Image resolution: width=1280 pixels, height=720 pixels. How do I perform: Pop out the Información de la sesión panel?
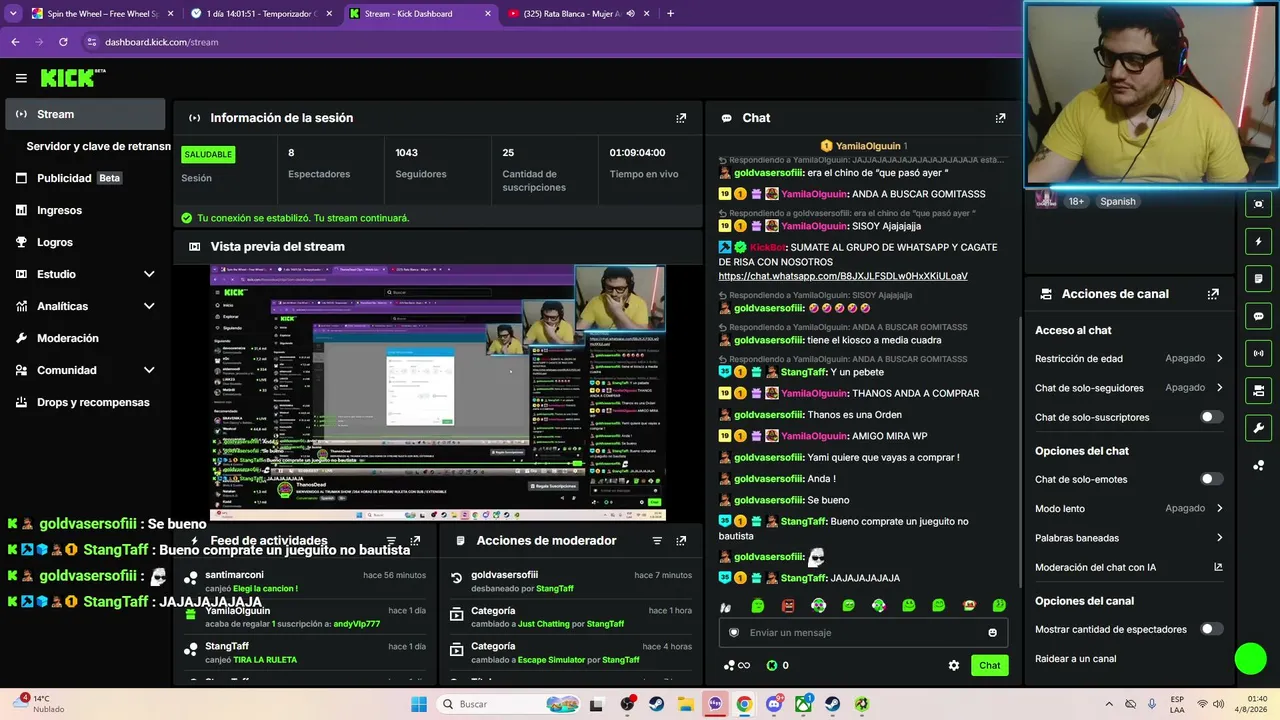pos(681,118)
